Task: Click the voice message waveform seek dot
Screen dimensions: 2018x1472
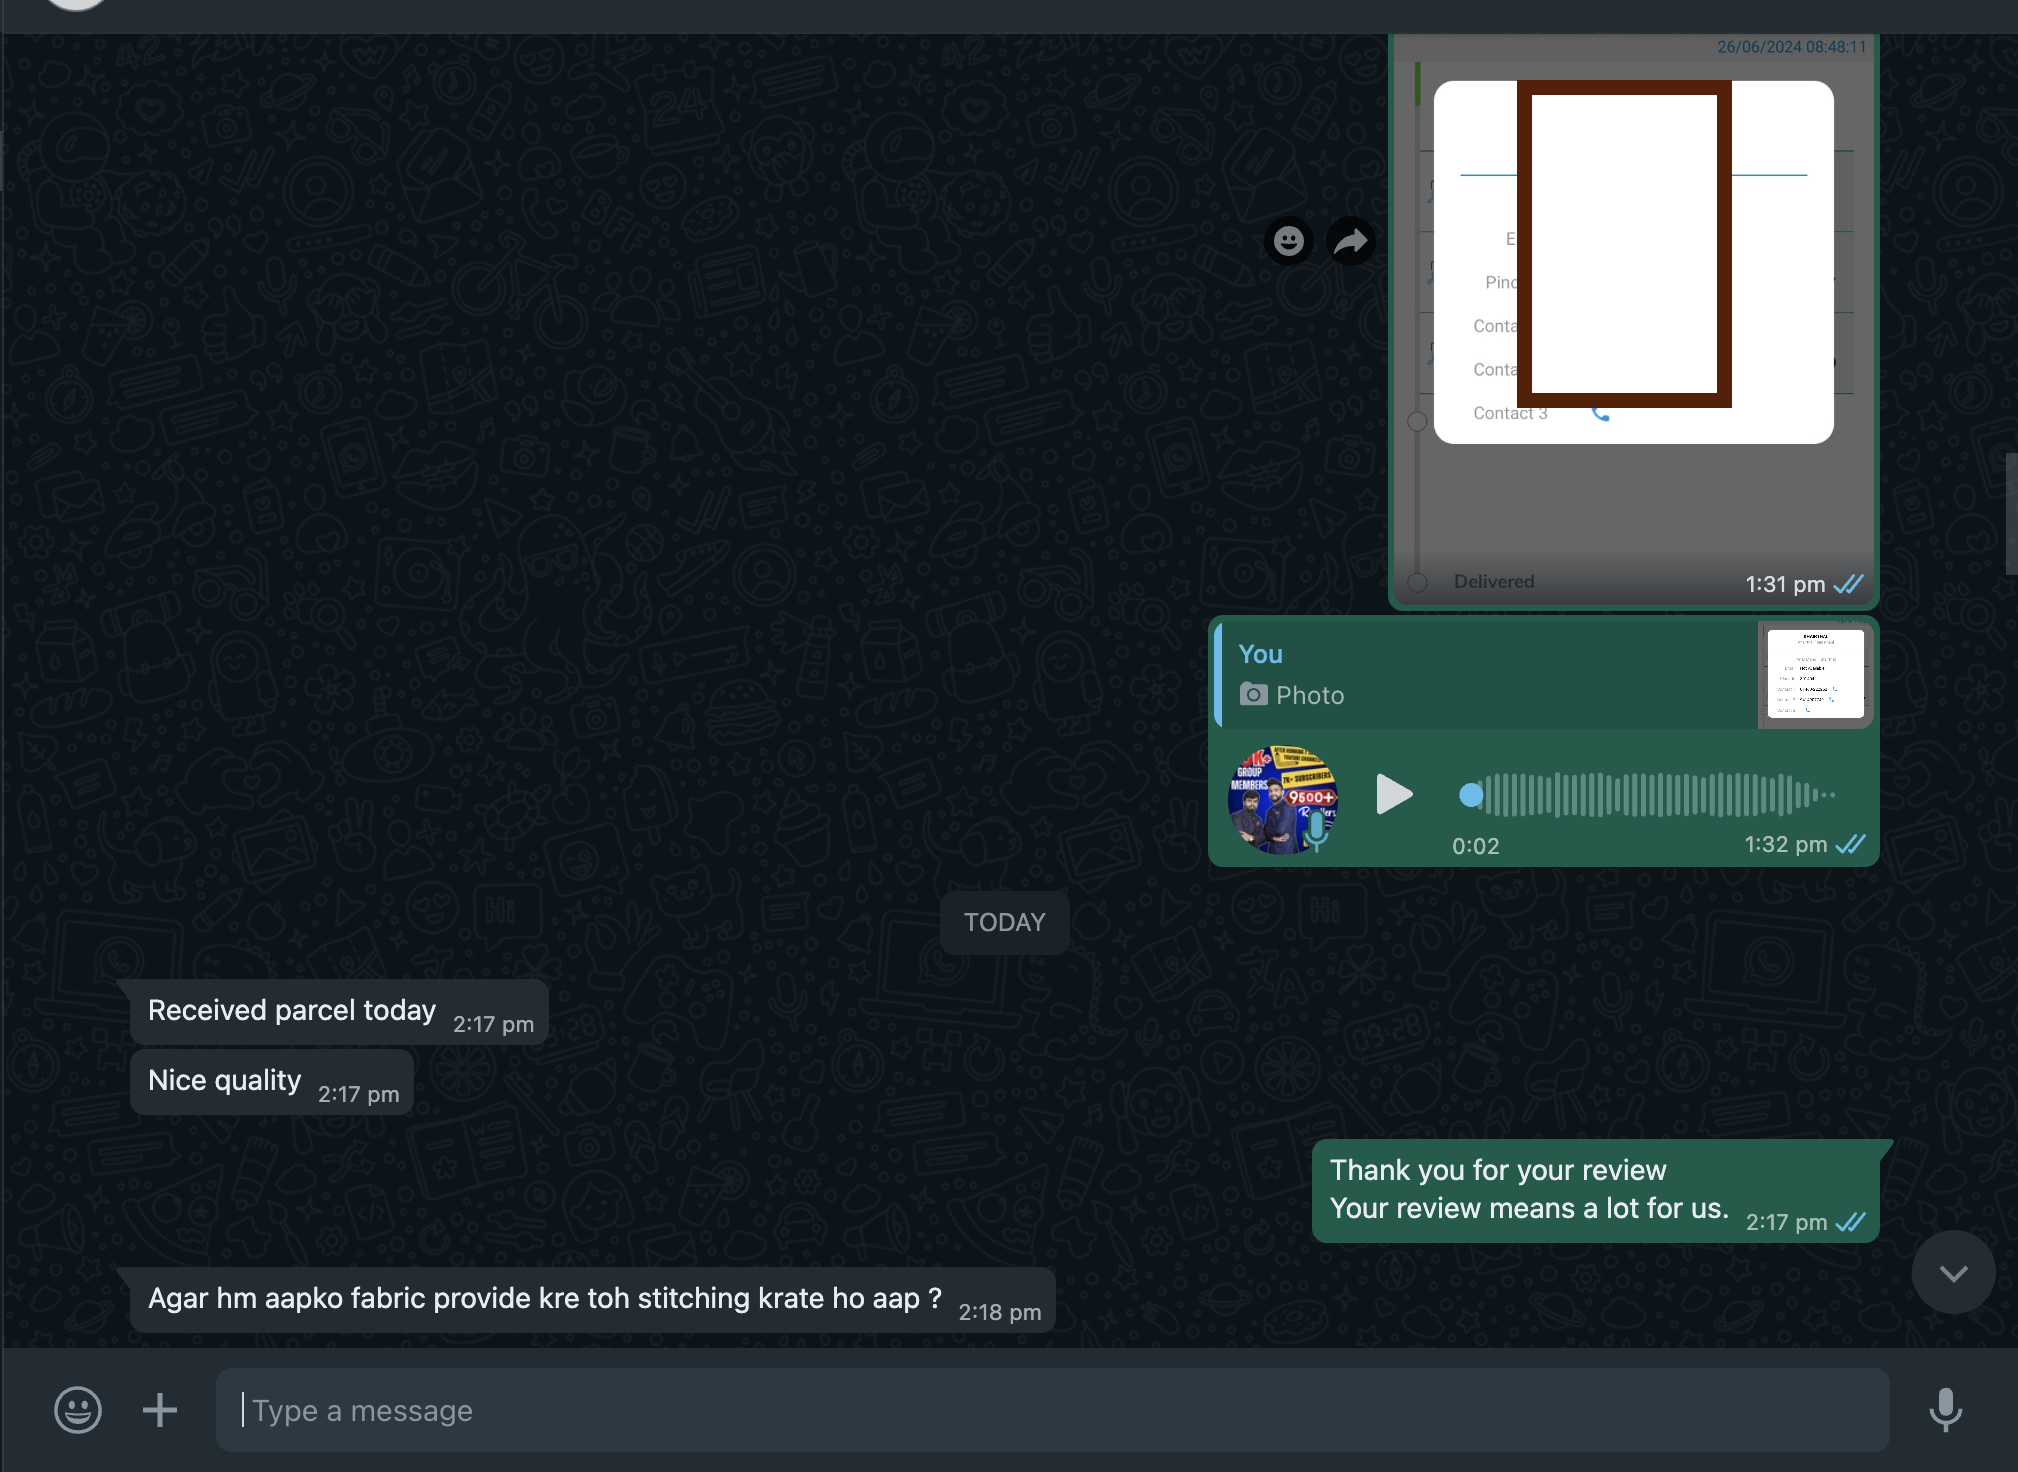Action: pos(1470,795)
